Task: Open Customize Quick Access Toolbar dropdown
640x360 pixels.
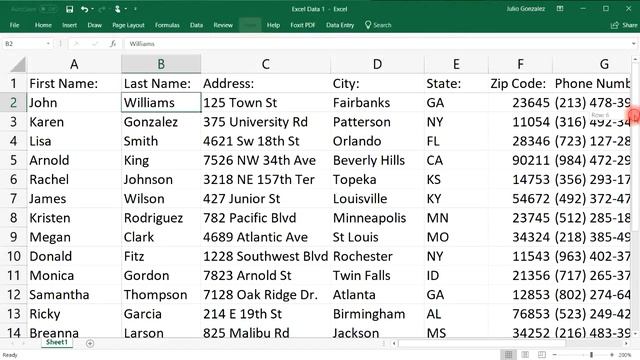Action: (135, 9)
